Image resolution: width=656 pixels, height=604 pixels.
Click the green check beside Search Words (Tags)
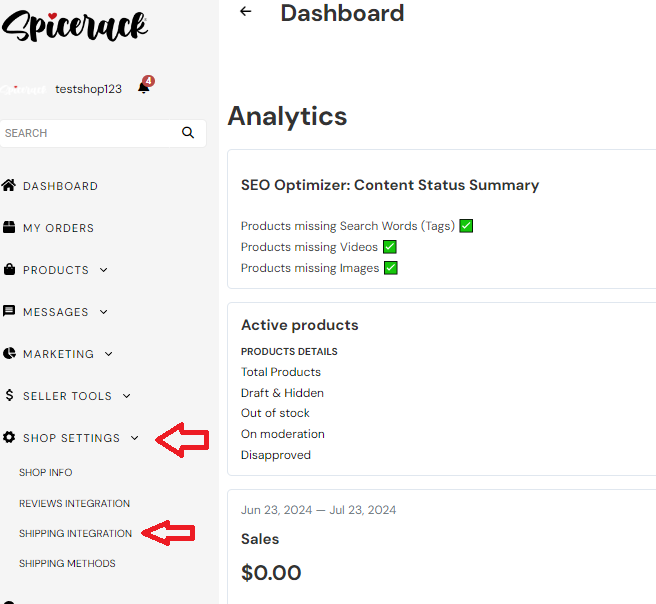pyautogui.click(x=466, y=226)
